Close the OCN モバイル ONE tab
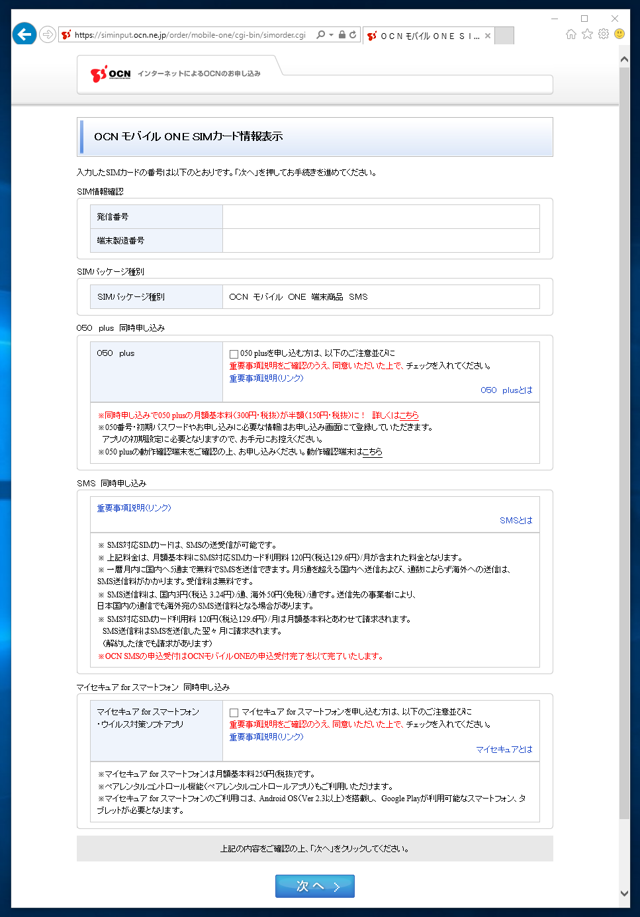The height and width of the screenshot is (917, 640). [487, 36]
